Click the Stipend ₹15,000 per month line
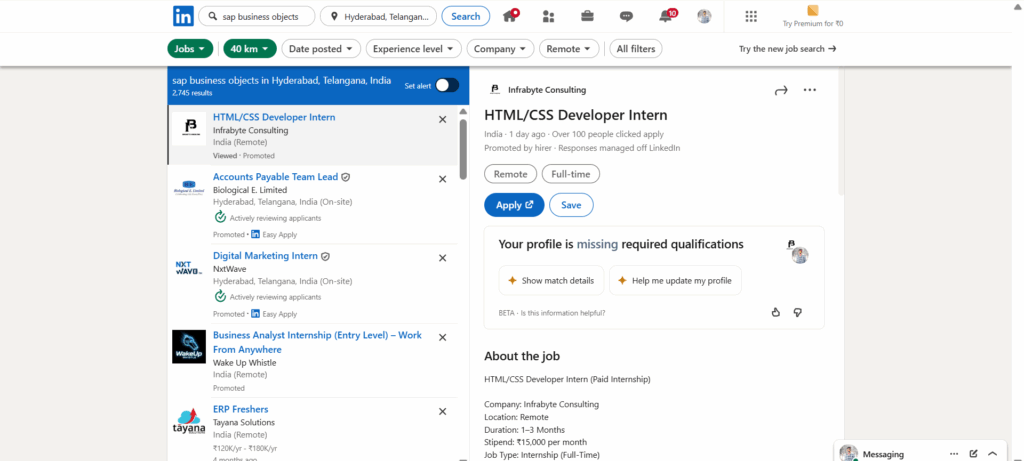This screenshot has width=1024, height=461. 536,442
